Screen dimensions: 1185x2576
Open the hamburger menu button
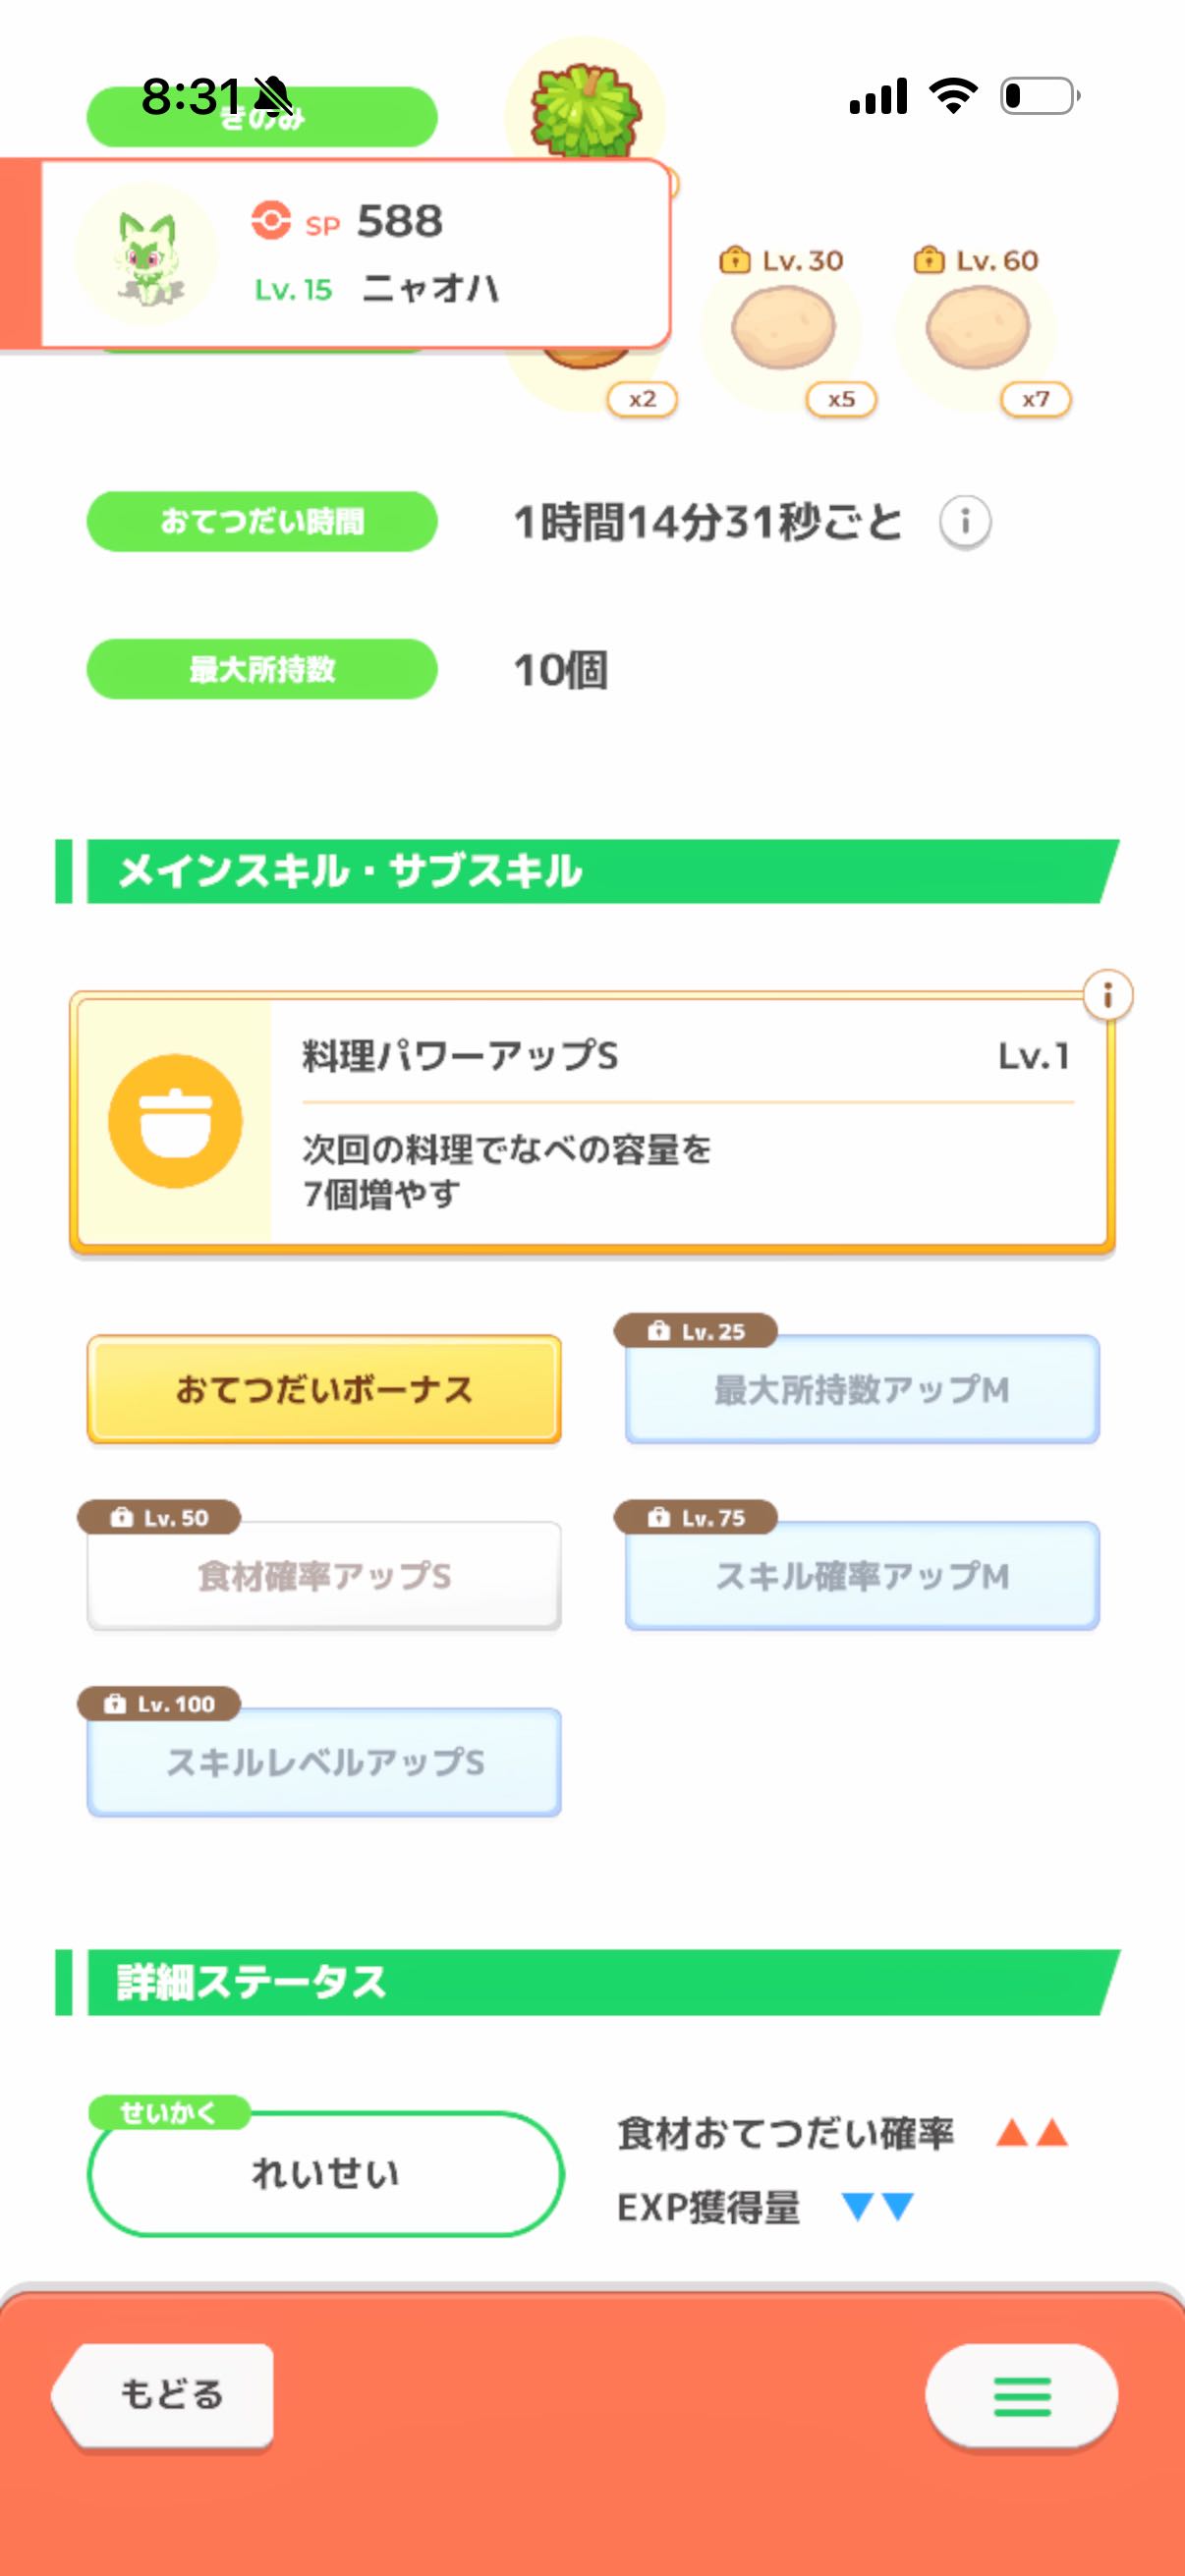(x=1021, y=2396)
